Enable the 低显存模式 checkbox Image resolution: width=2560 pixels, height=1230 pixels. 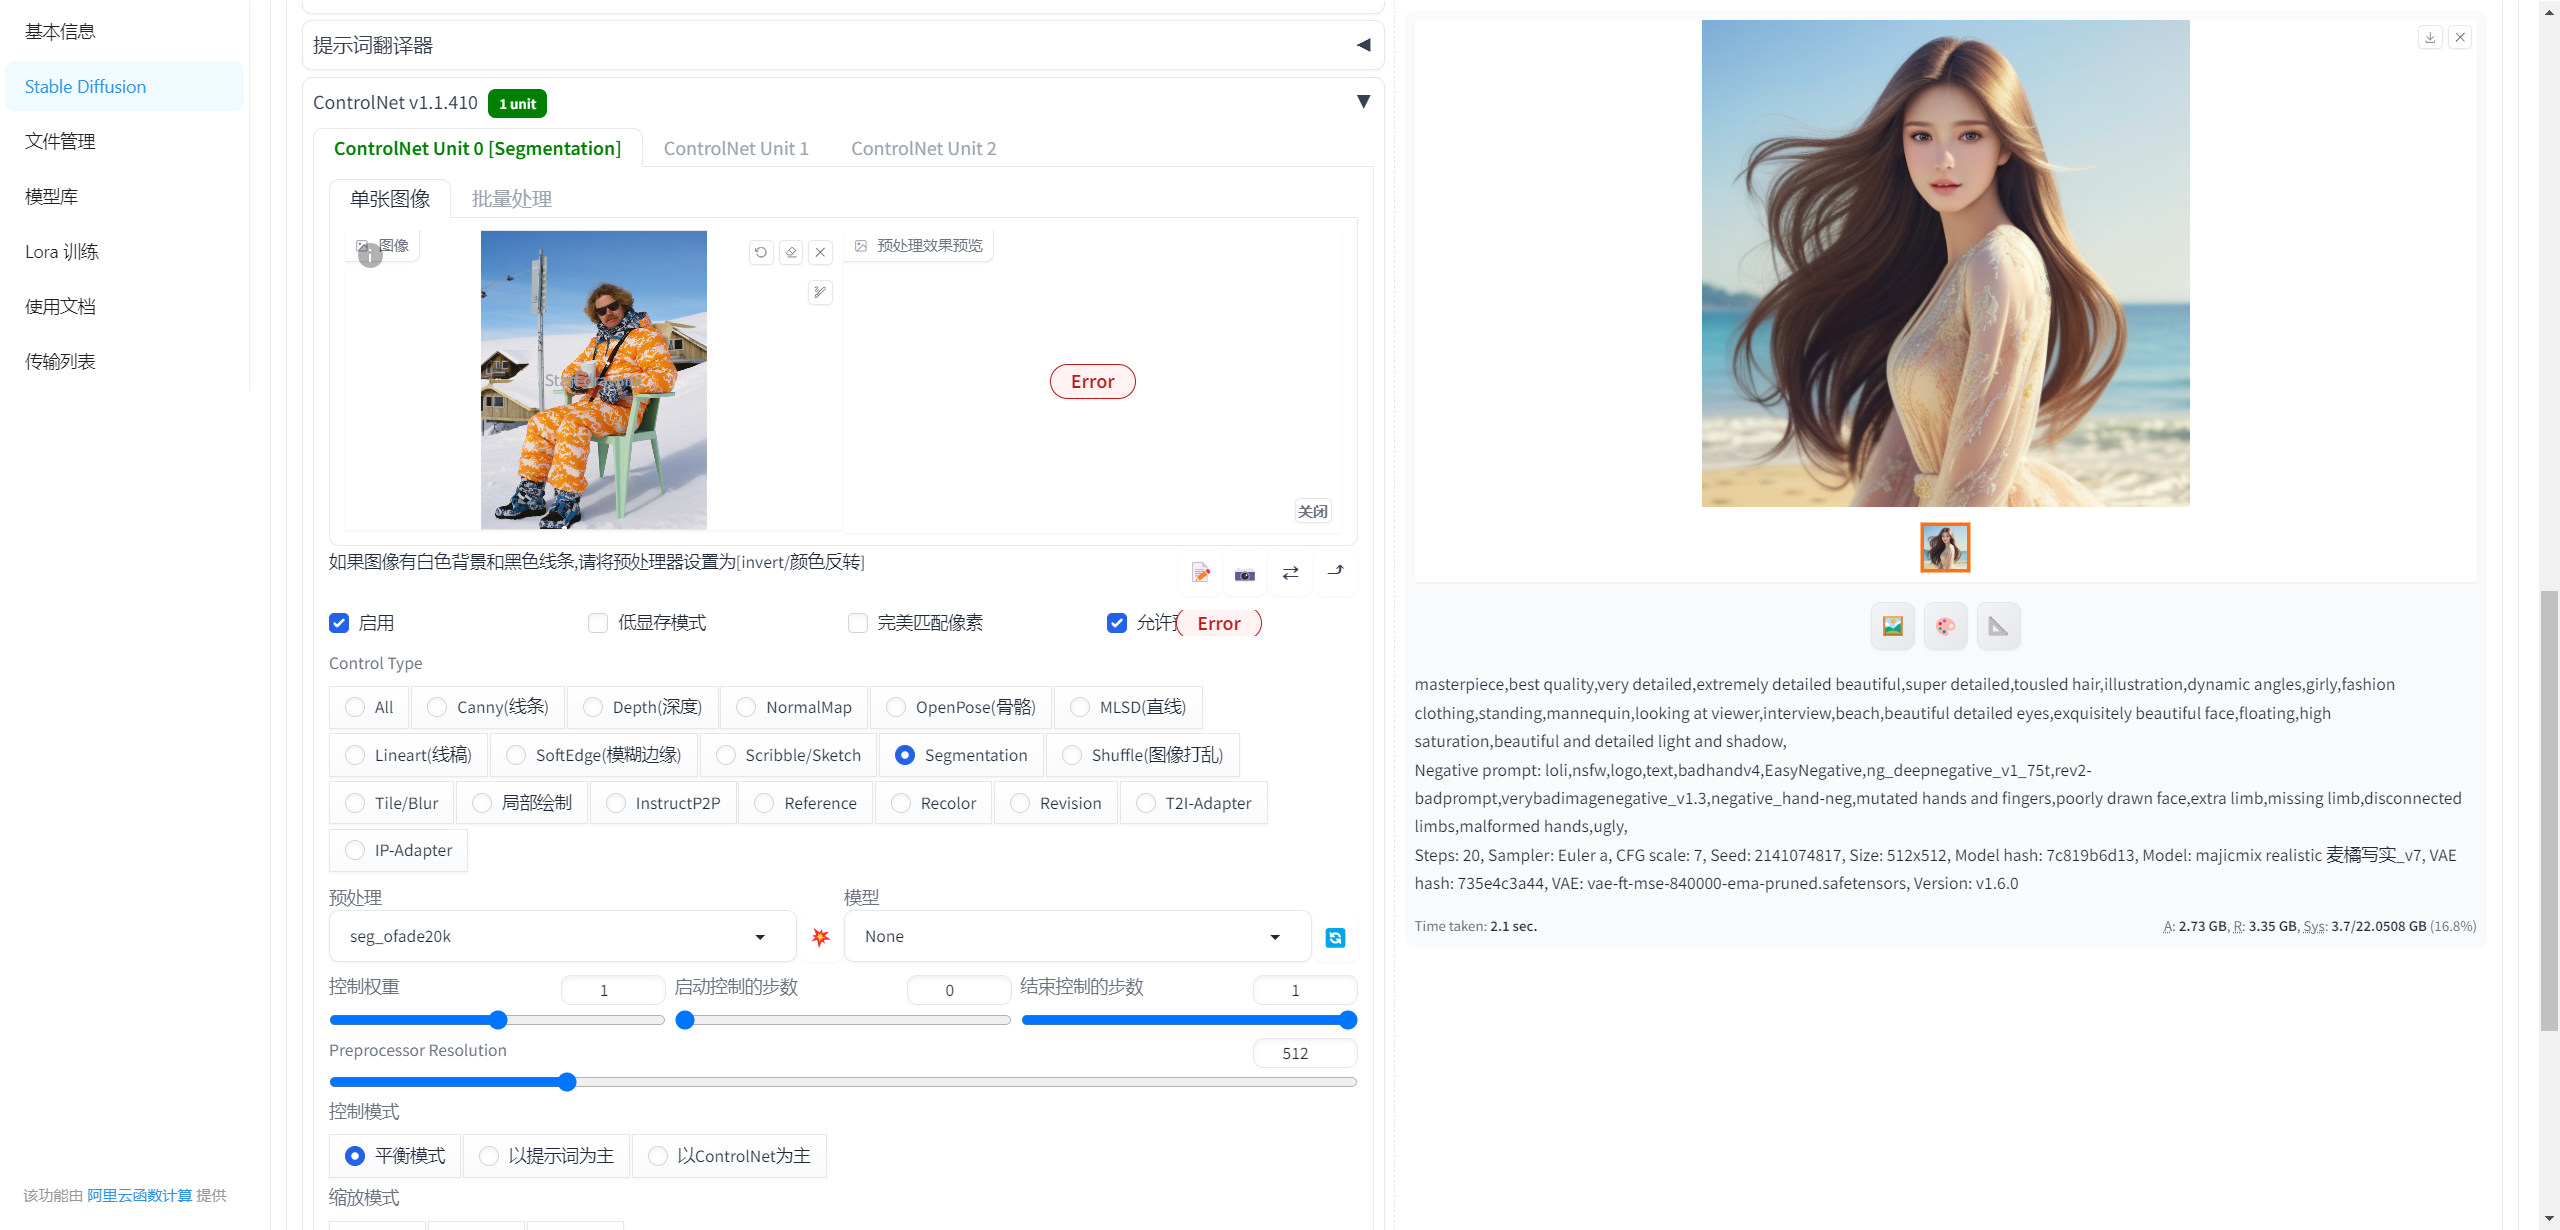click(598, 623)
